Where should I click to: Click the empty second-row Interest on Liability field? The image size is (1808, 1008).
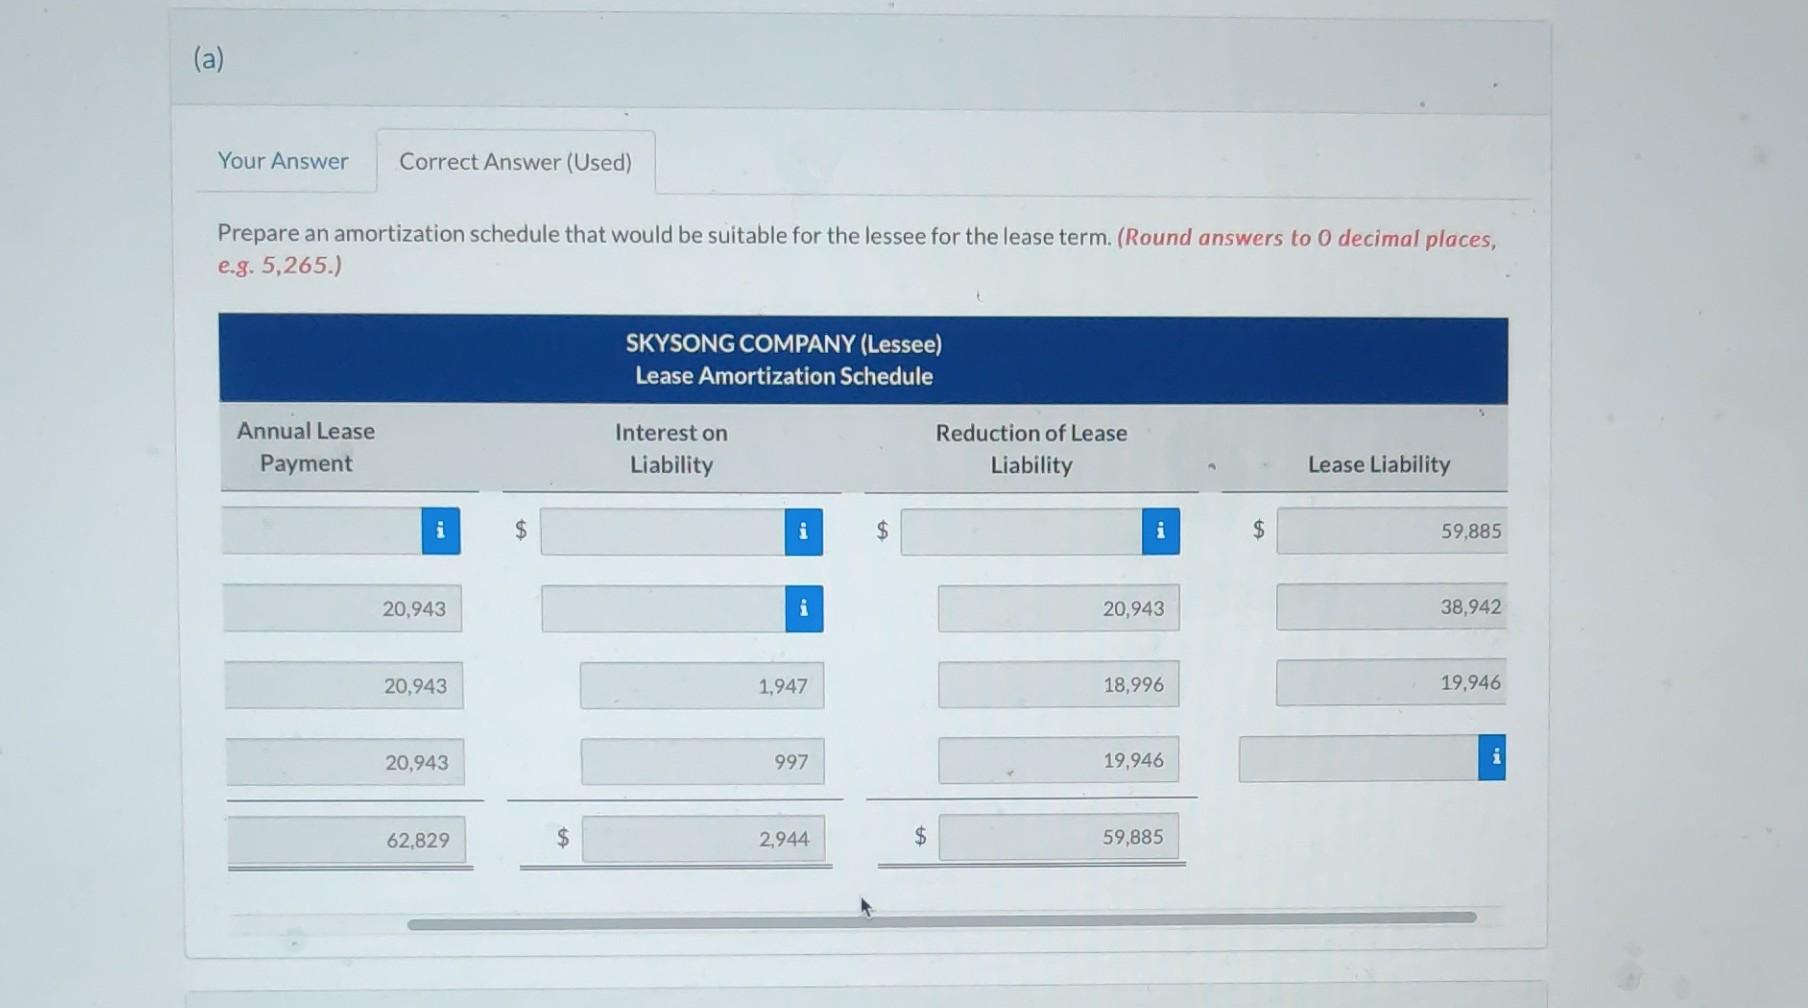(x=660, y=608)
